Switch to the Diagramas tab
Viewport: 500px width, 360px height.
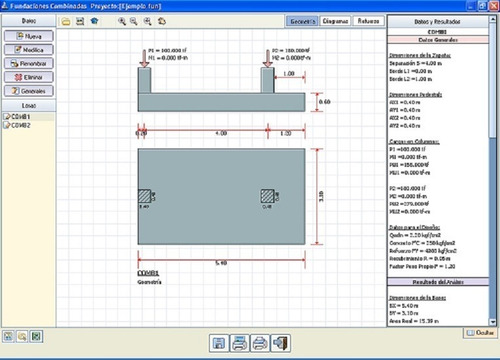(x=335, y=21)
